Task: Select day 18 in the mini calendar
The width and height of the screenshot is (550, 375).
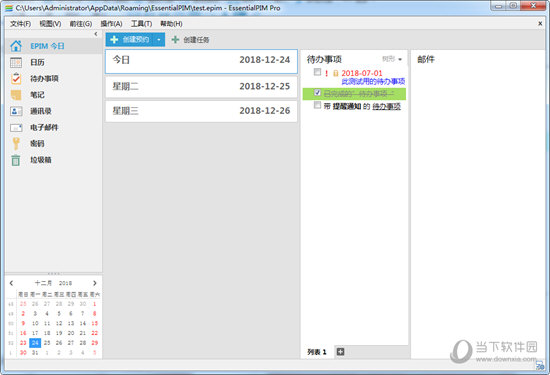Action: coord(47,333)
